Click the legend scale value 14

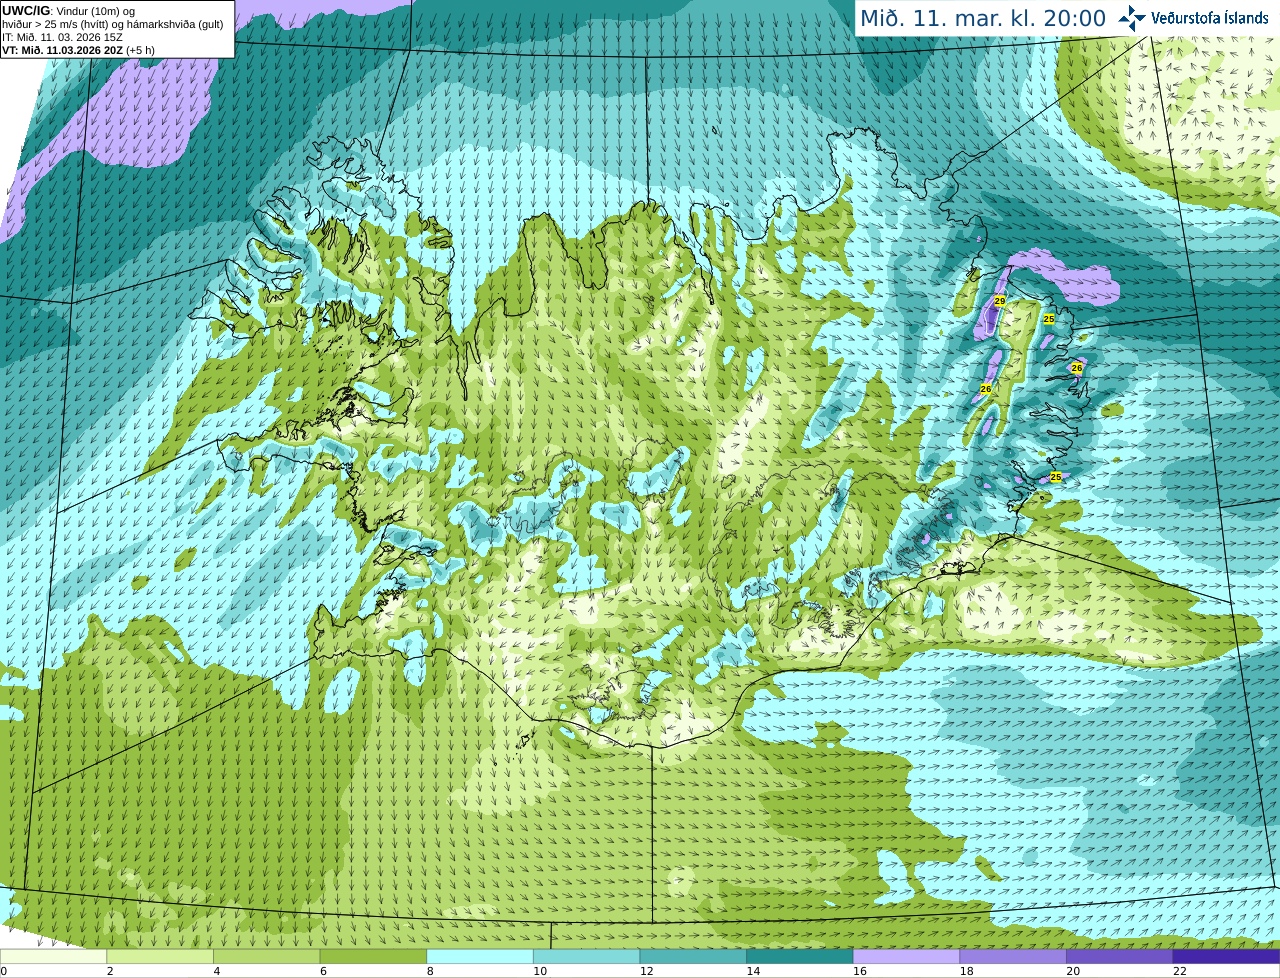pyautogui.click(x=753, y=971)
